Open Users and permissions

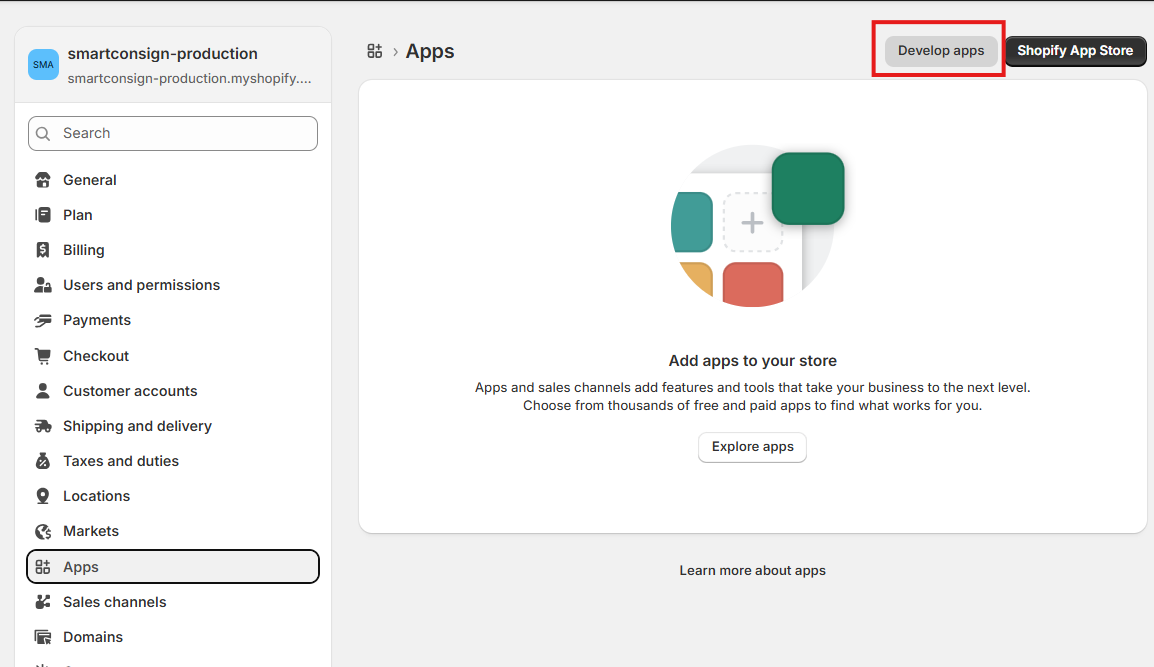(x=173, y=285)
